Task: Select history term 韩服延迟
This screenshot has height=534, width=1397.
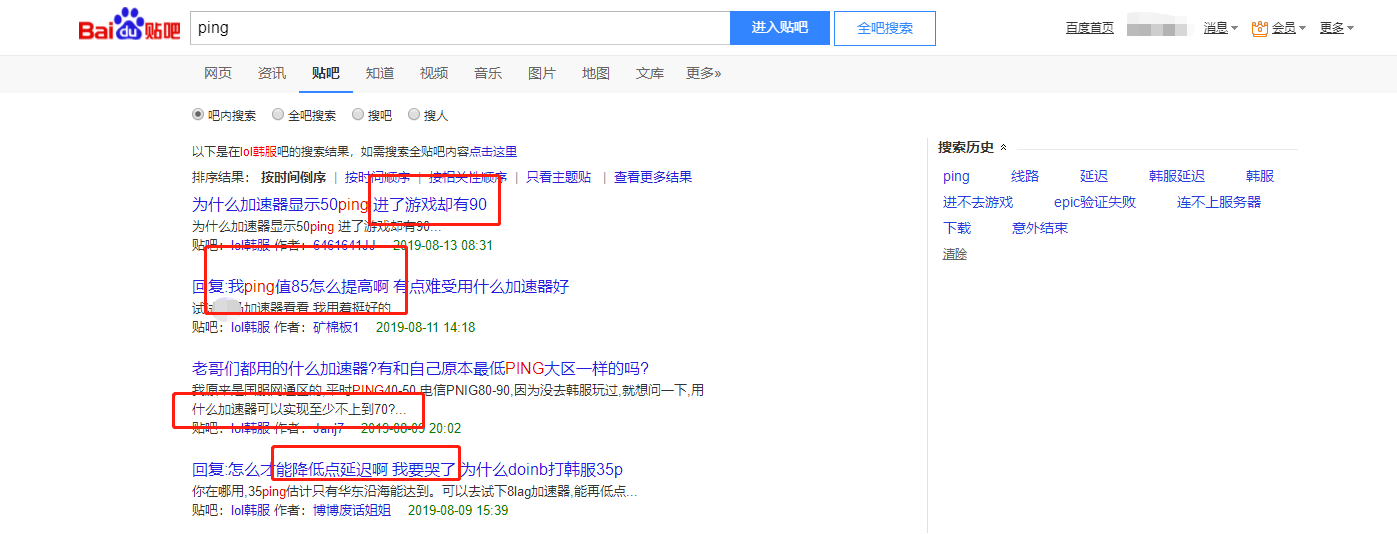Action: tap(1177, 176)
